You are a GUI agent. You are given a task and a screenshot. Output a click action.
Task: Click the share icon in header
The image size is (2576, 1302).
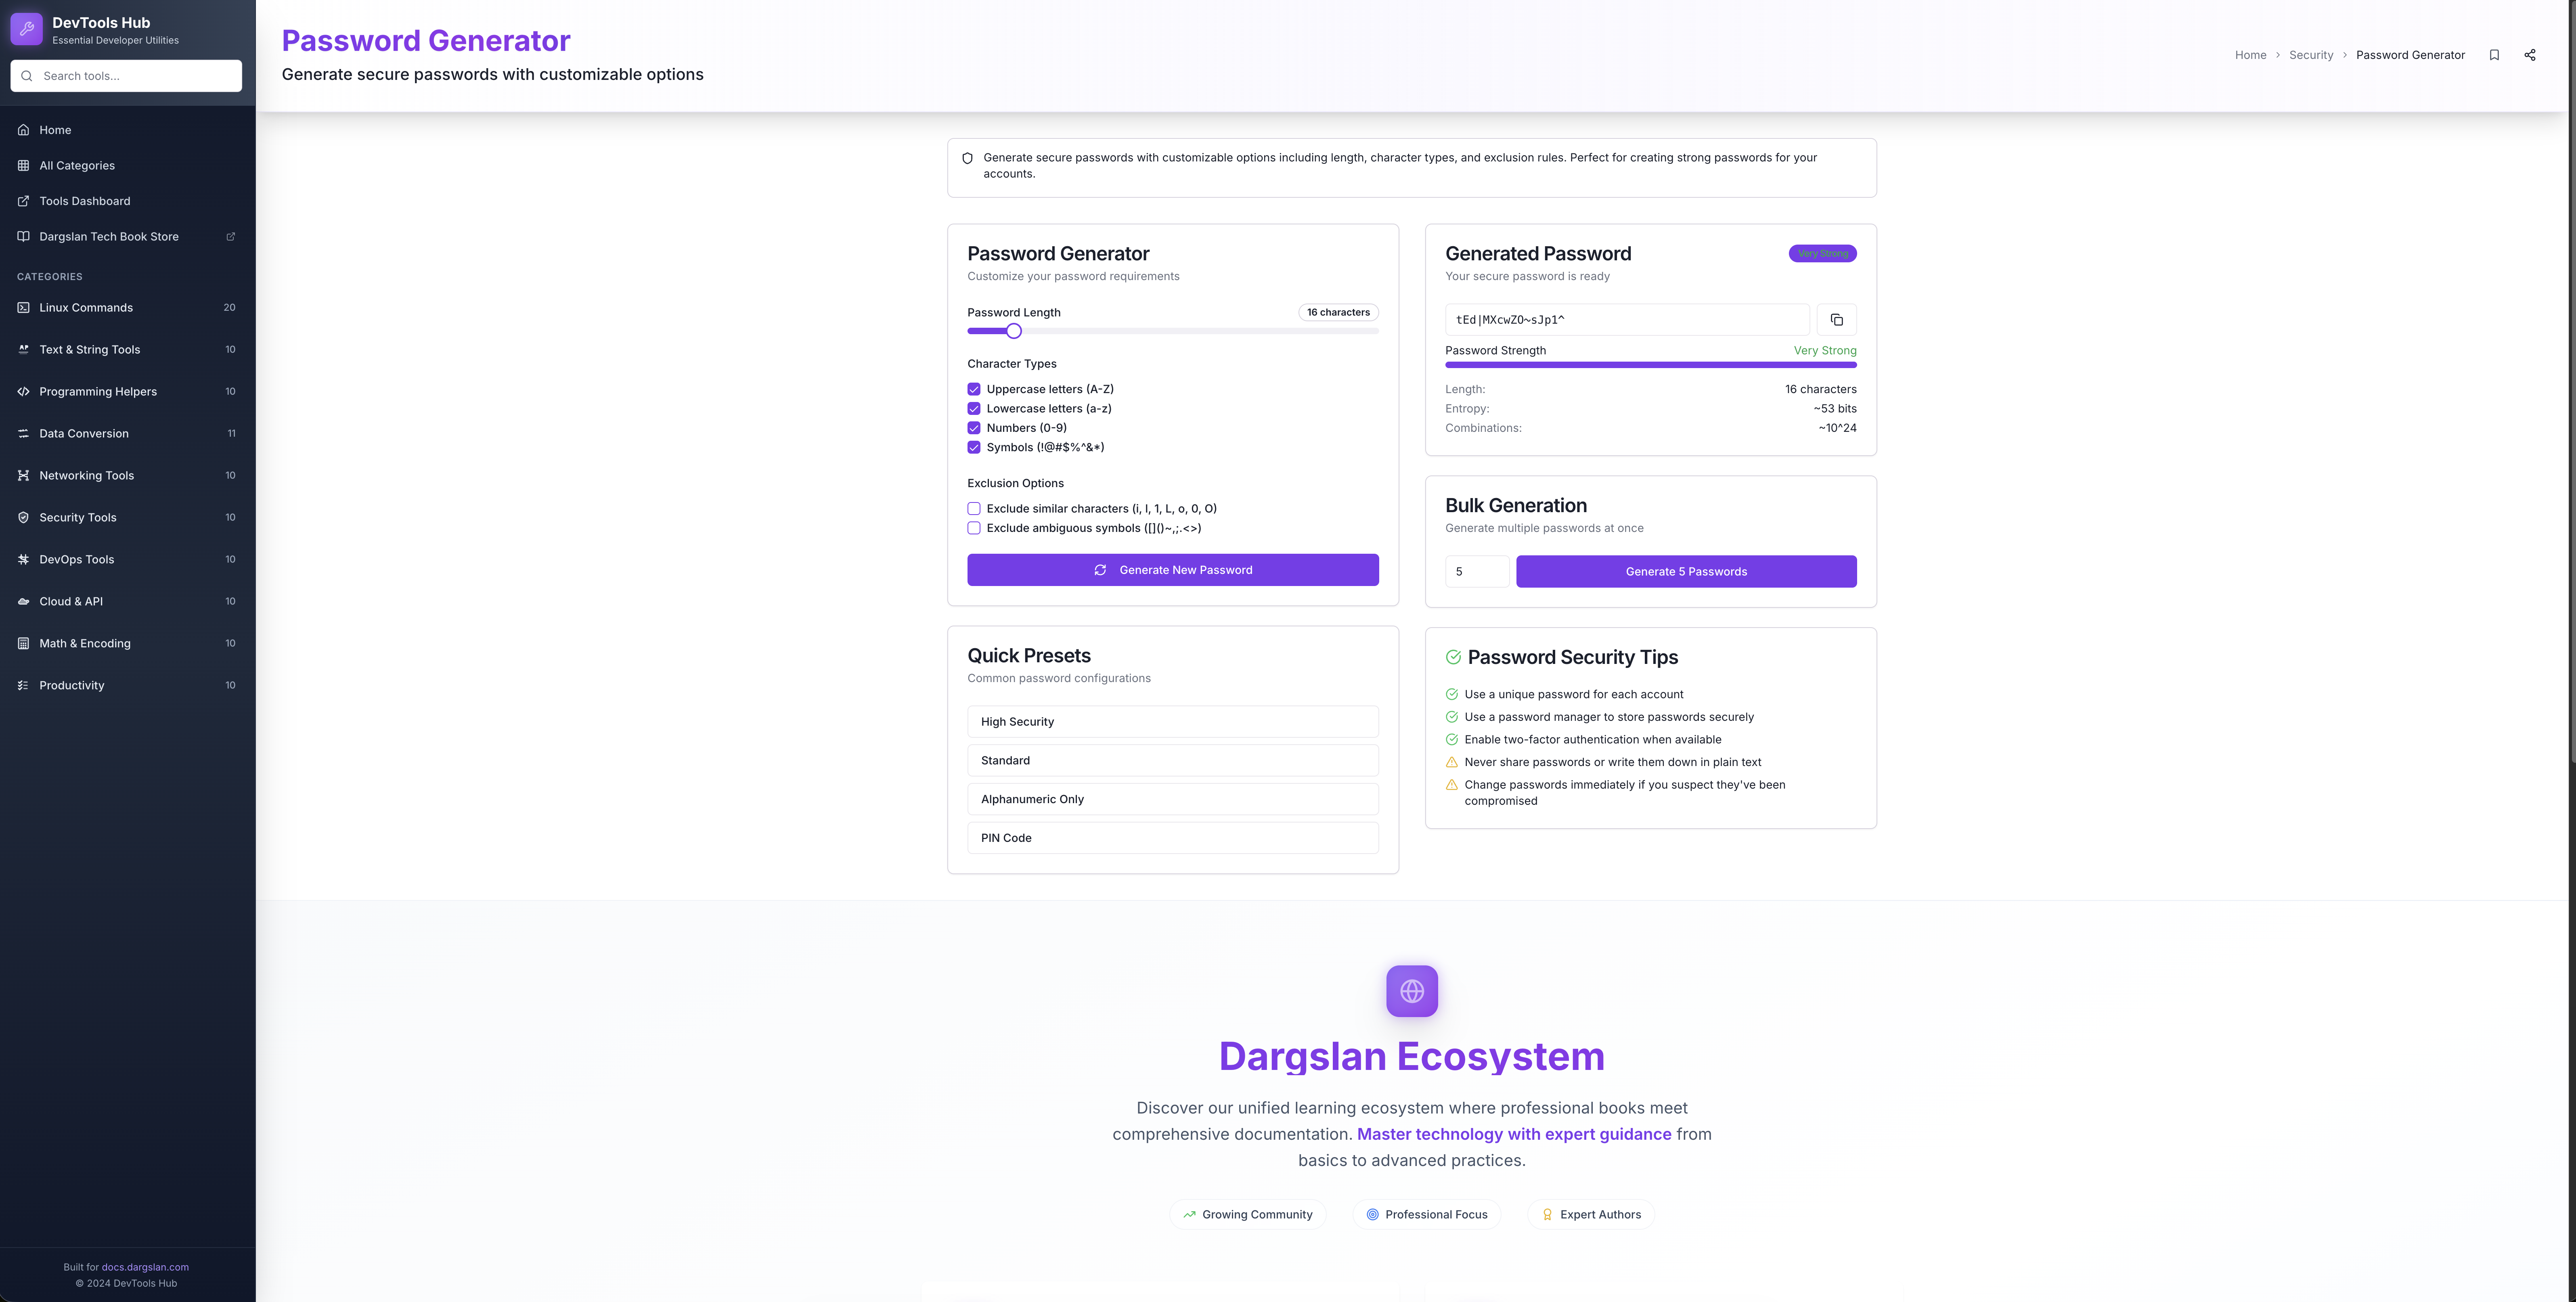[x=2529, y=55]
